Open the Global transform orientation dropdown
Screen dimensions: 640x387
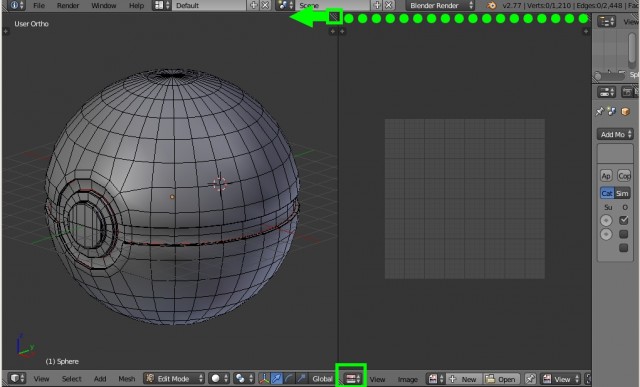(322, 378)
